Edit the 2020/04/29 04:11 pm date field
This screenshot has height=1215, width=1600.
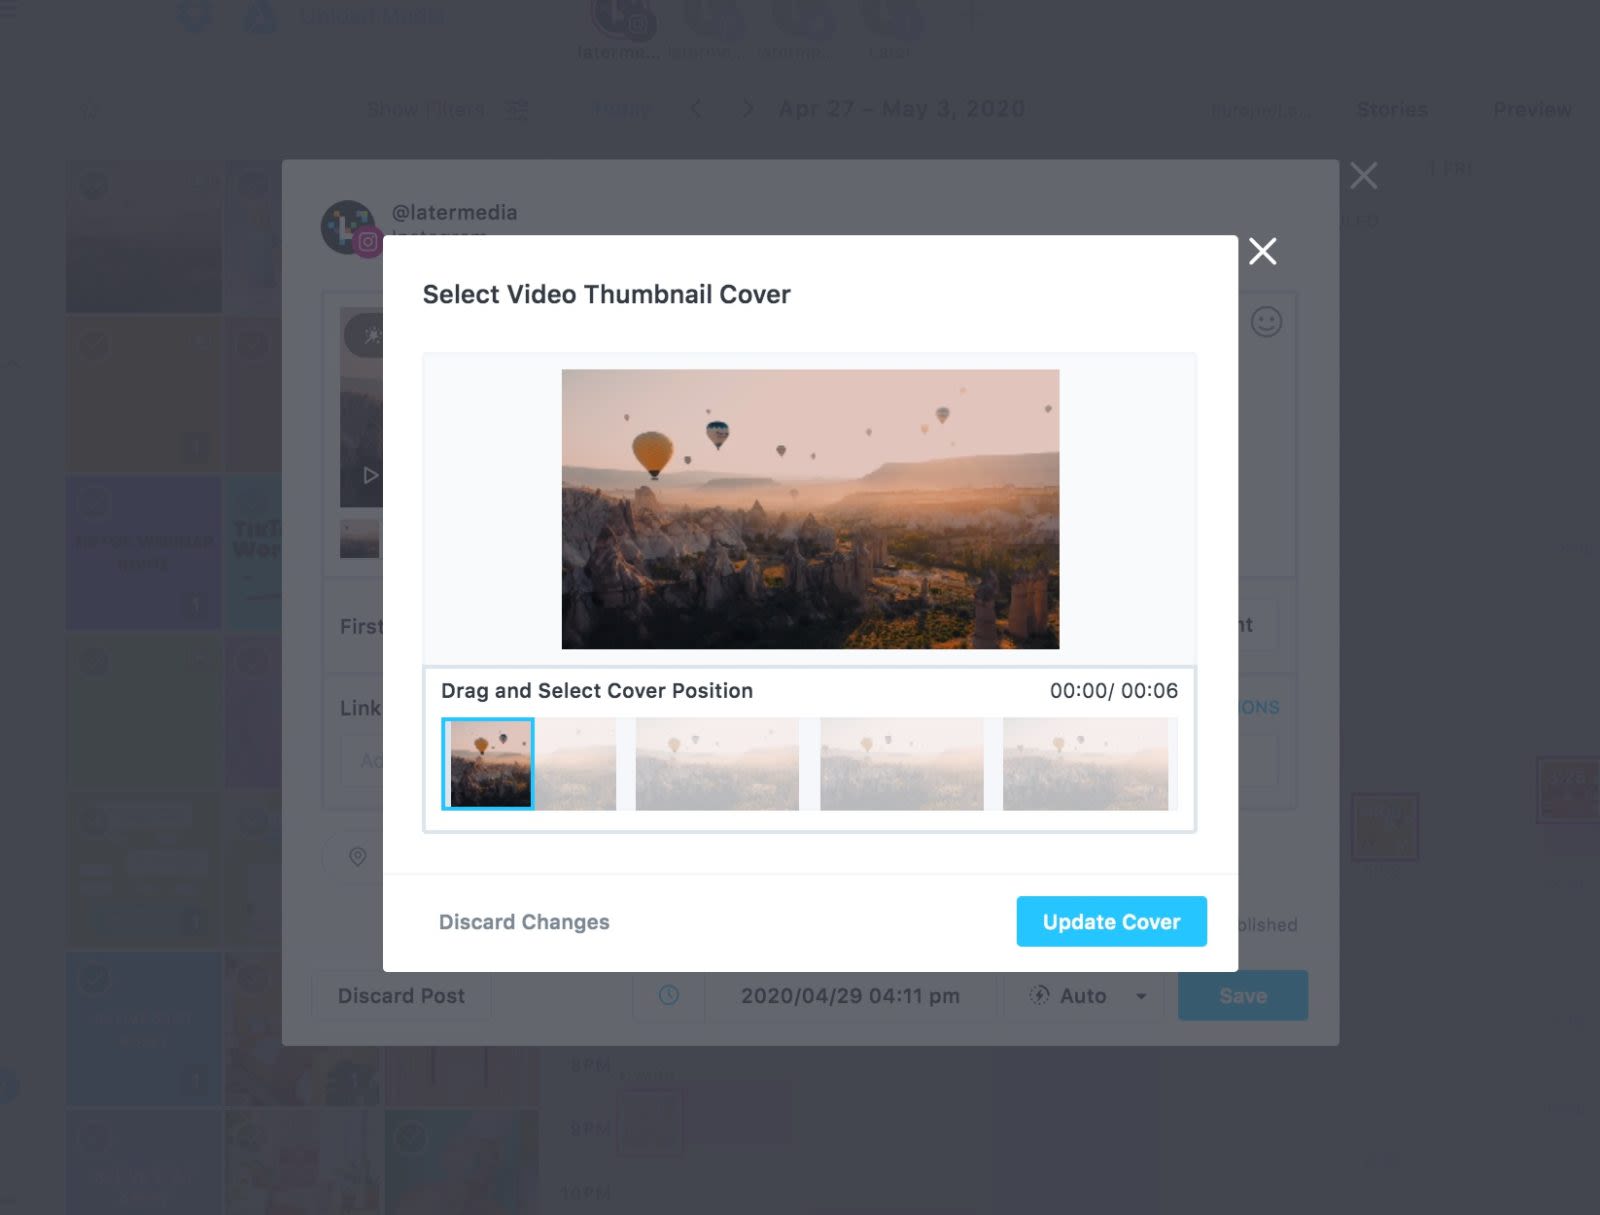tap(850, 996)
